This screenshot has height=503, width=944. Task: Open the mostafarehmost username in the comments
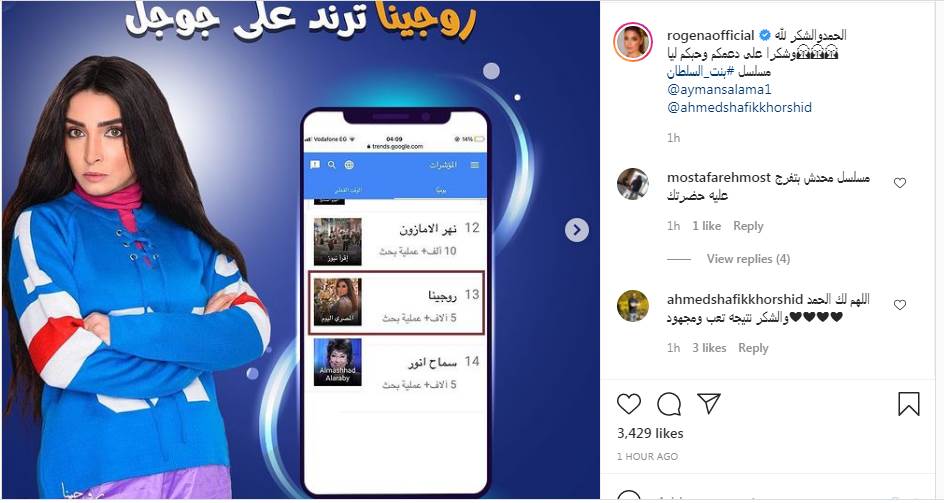point(719,178)
